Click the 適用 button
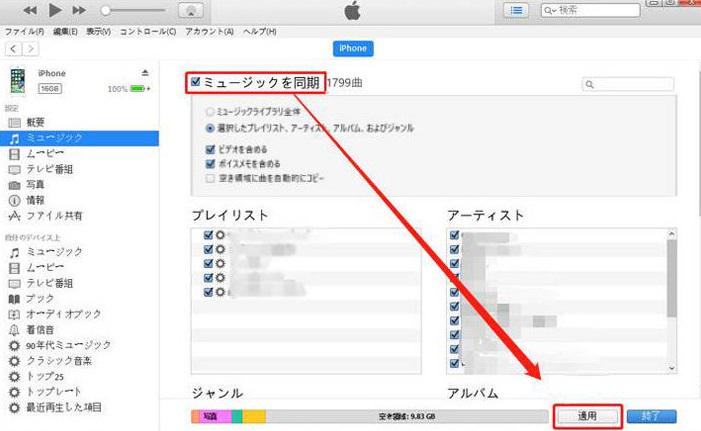 (588, 415)
